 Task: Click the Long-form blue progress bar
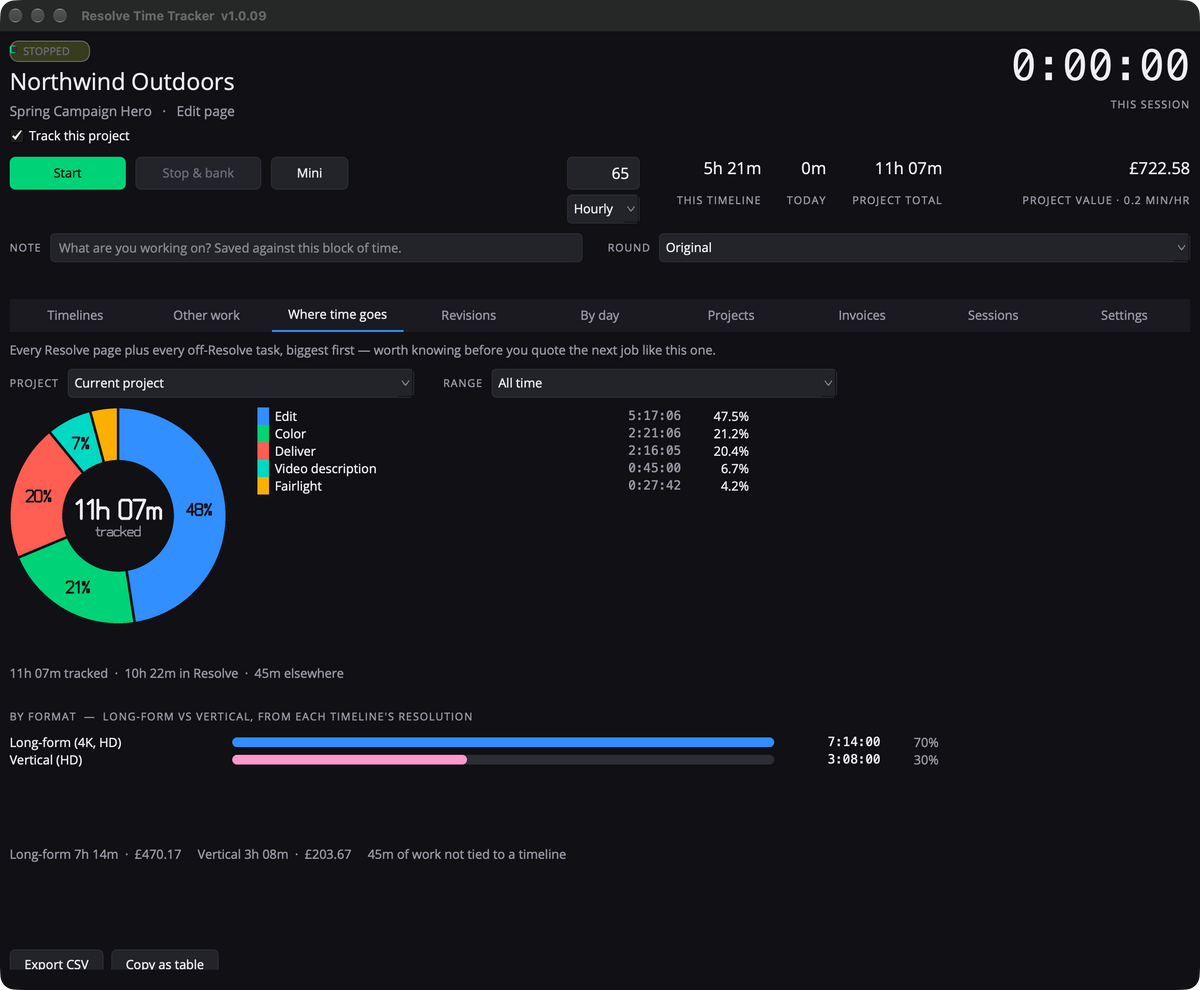(503, 742)
